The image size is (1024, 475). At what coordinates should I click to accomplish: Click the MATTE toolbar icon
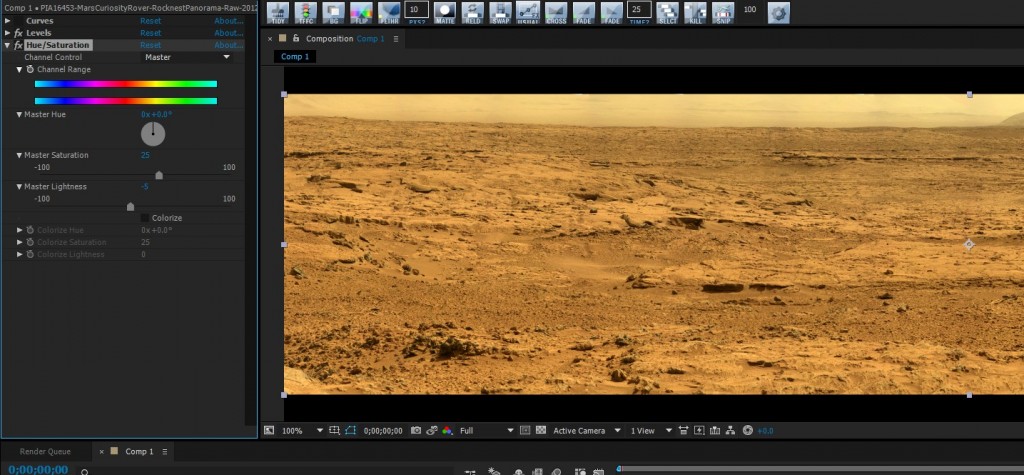point(444,12)
